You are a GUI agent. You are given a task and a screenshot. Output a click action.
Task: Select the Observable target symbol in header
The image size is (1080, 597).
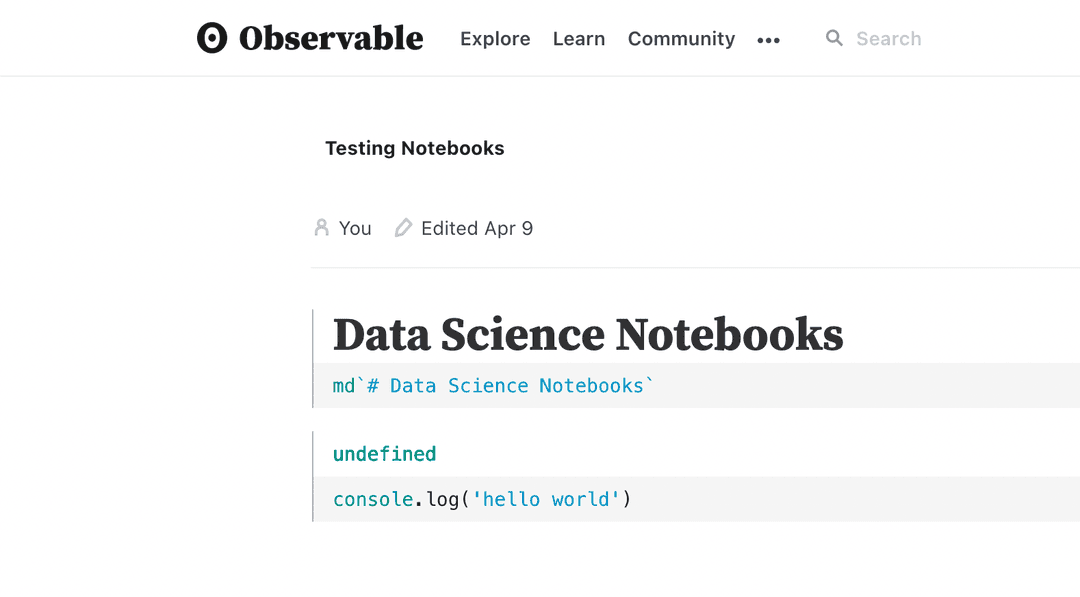pos(211,37)
